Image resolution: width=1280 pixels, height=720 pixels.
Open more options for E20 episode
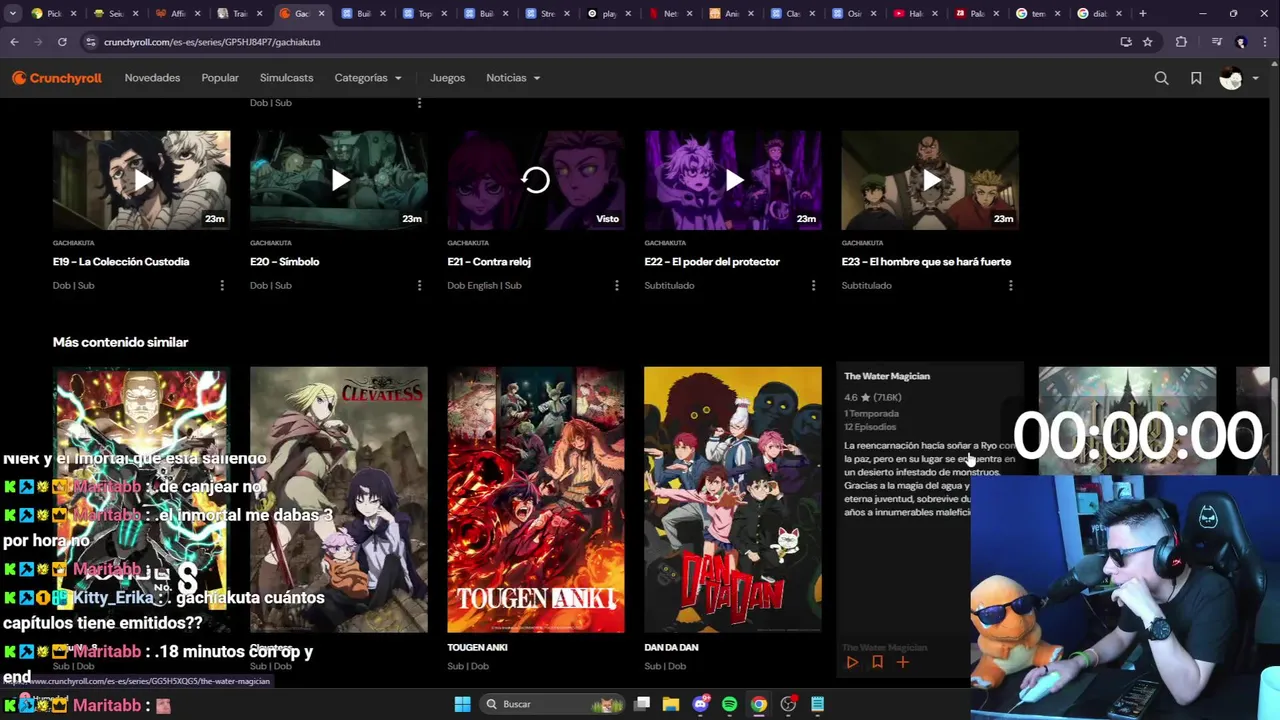pyautogui.click(x=419, y=285)
